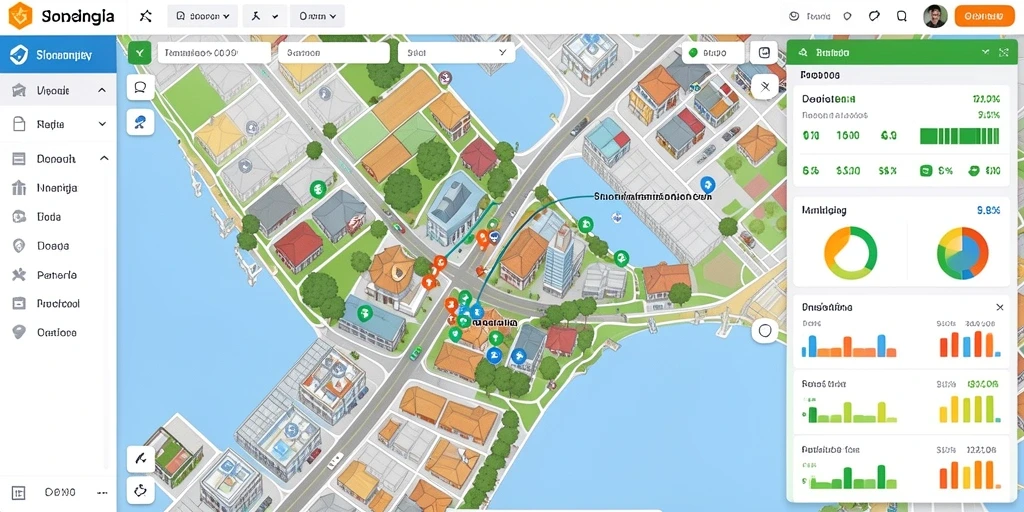Collapse the Uiooaie sidebar section chevron
This screenshot has width=1024, height=512.
click(102, 90)
